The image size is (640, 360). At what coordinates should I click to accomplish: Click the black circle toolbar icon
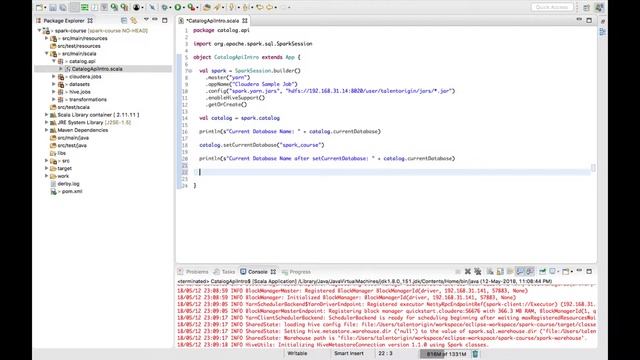[x=136, y=7]
